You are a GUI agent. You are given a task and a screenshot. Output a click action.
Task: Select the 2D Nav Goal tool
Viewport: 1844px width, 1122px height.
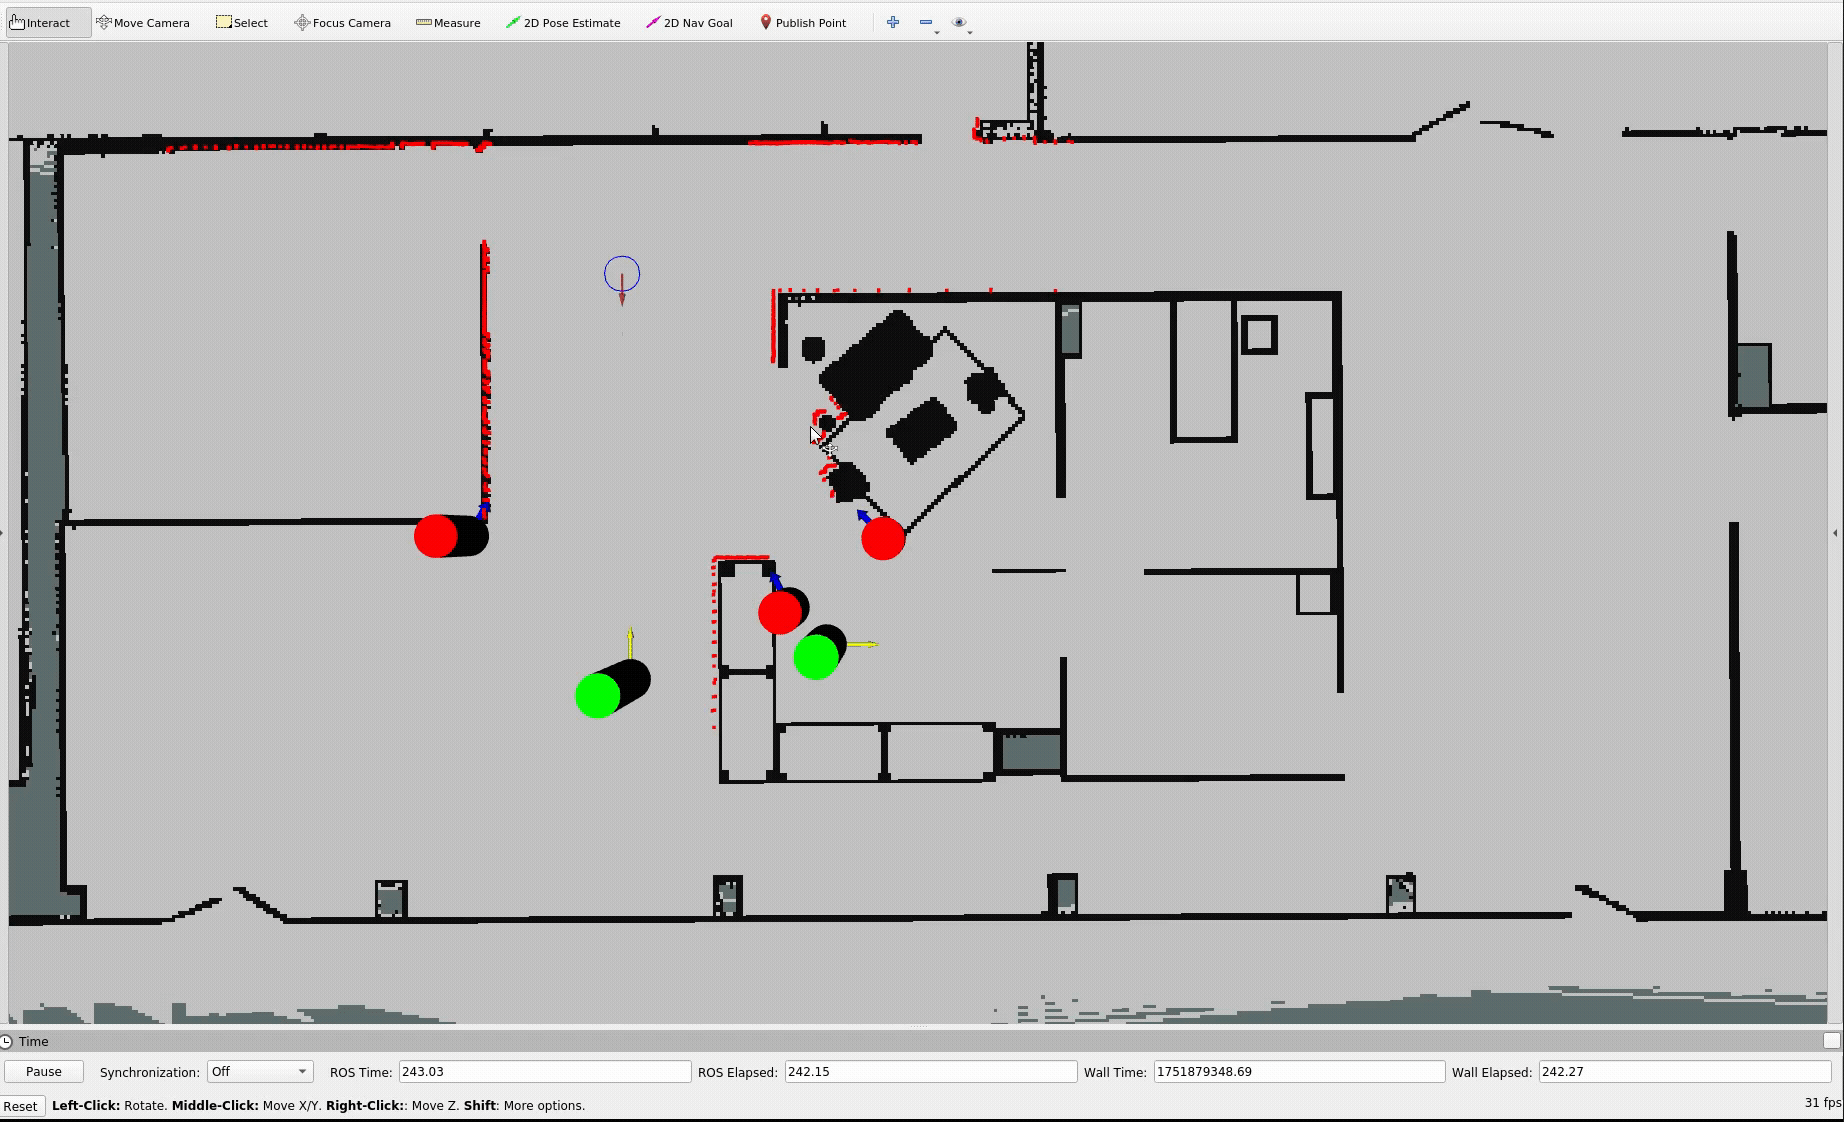click(689, 22)
